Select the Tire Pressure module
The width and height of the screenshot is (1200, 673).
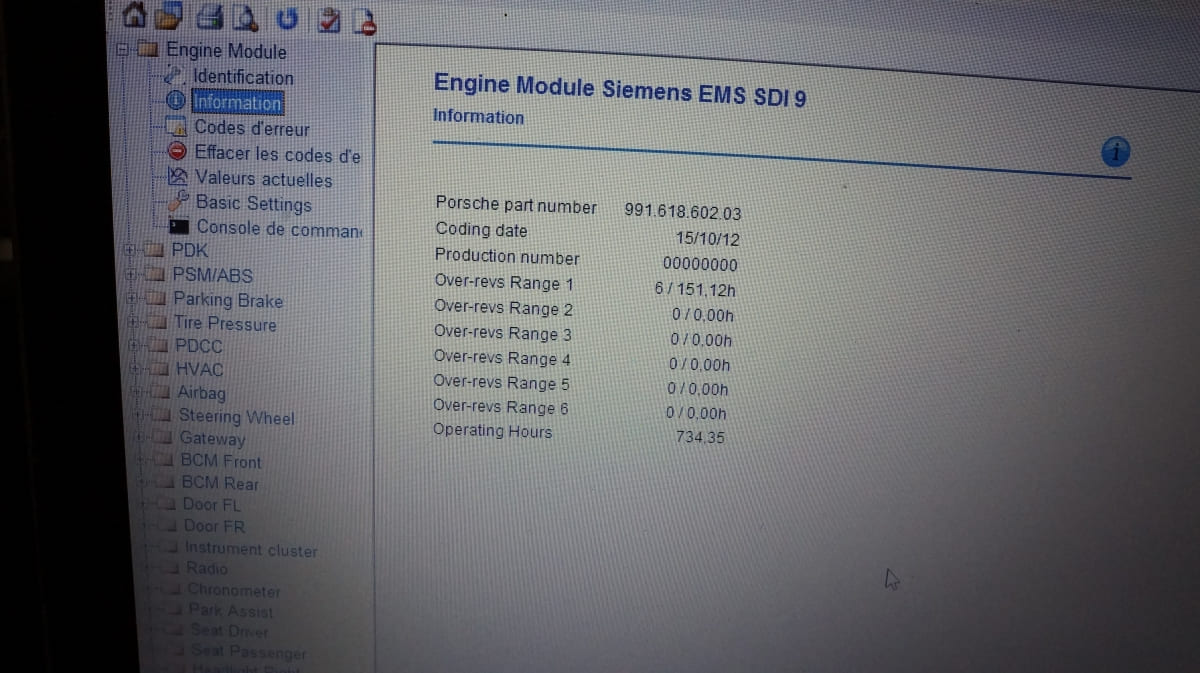point(224,324)
